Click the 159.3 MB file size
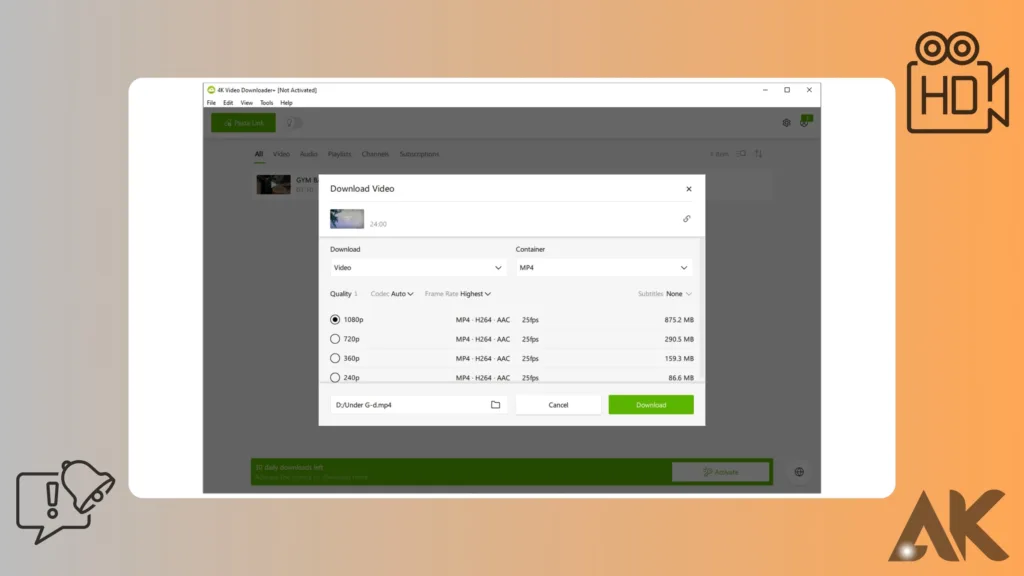Image resolution: width=1024 pixels, height=576 pixels. [x=679, y=359]
